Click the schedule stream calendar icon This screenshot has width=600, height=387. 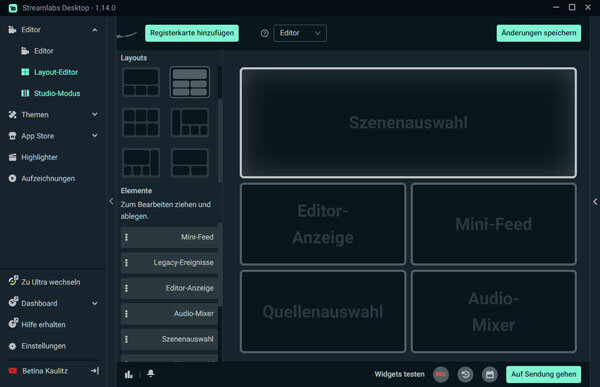point(490,374)
